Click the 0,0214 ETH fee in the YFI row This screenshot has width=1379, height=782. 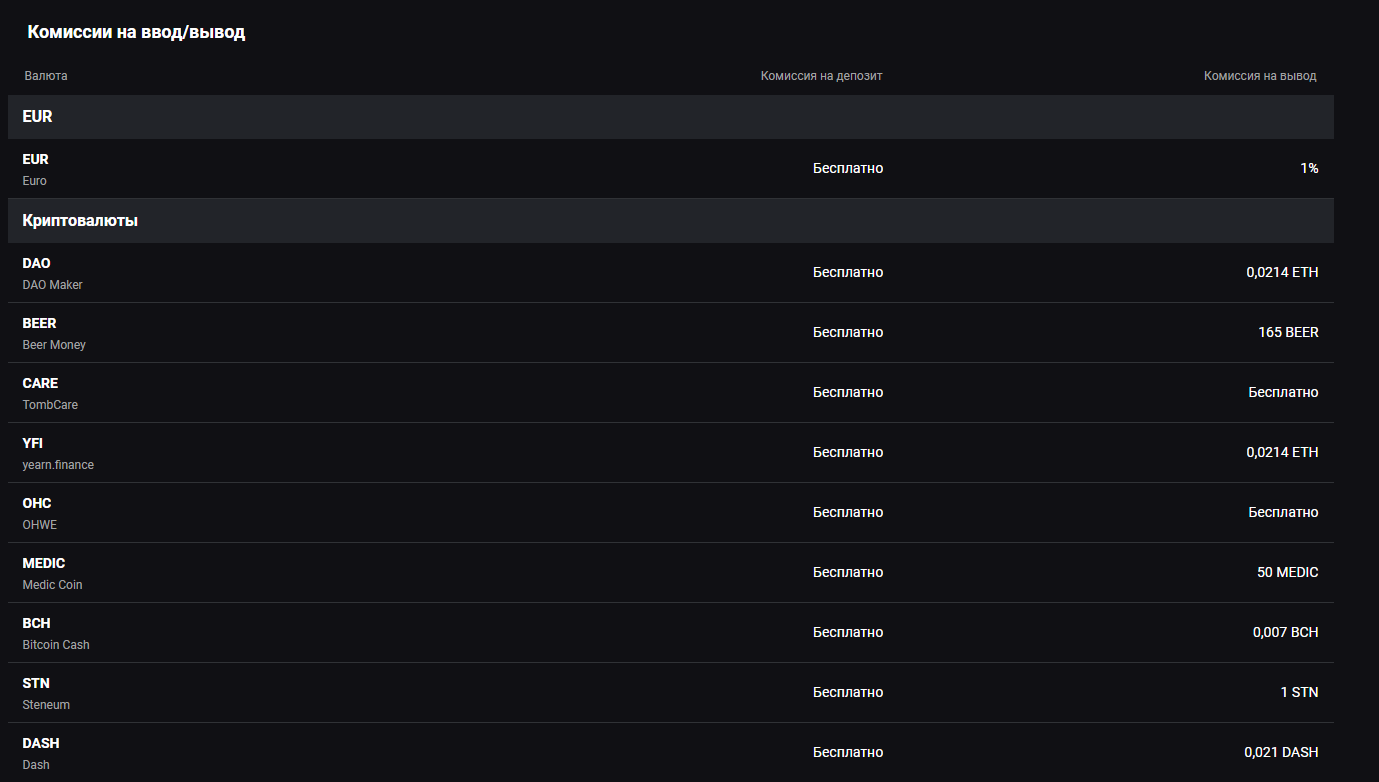[1282, 452]
